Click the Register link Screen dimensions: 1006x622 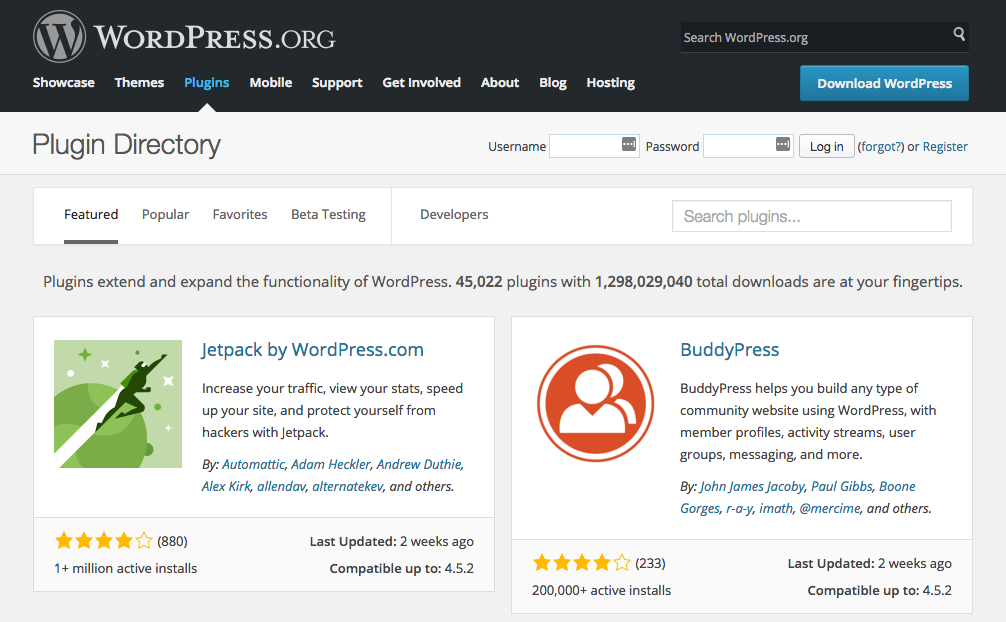(x=945, y=146)
